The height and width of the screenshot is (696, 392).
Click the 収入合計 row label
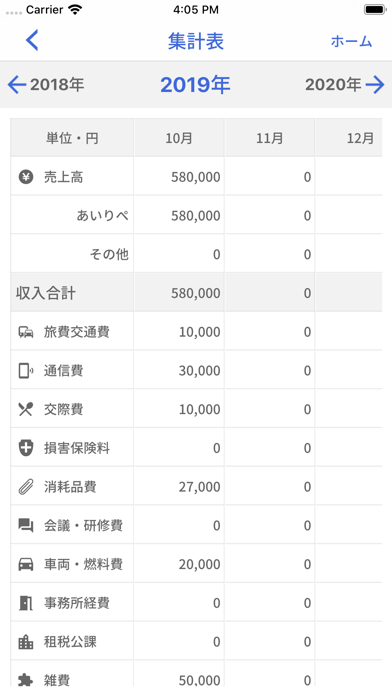click(x=46, y=293)
